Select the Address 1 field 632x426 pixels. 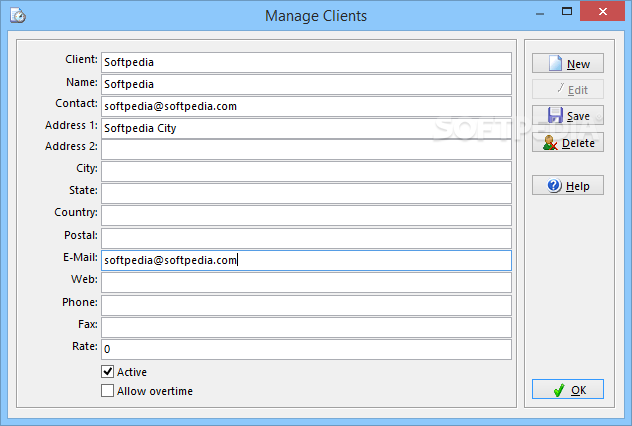coord(306,128)
